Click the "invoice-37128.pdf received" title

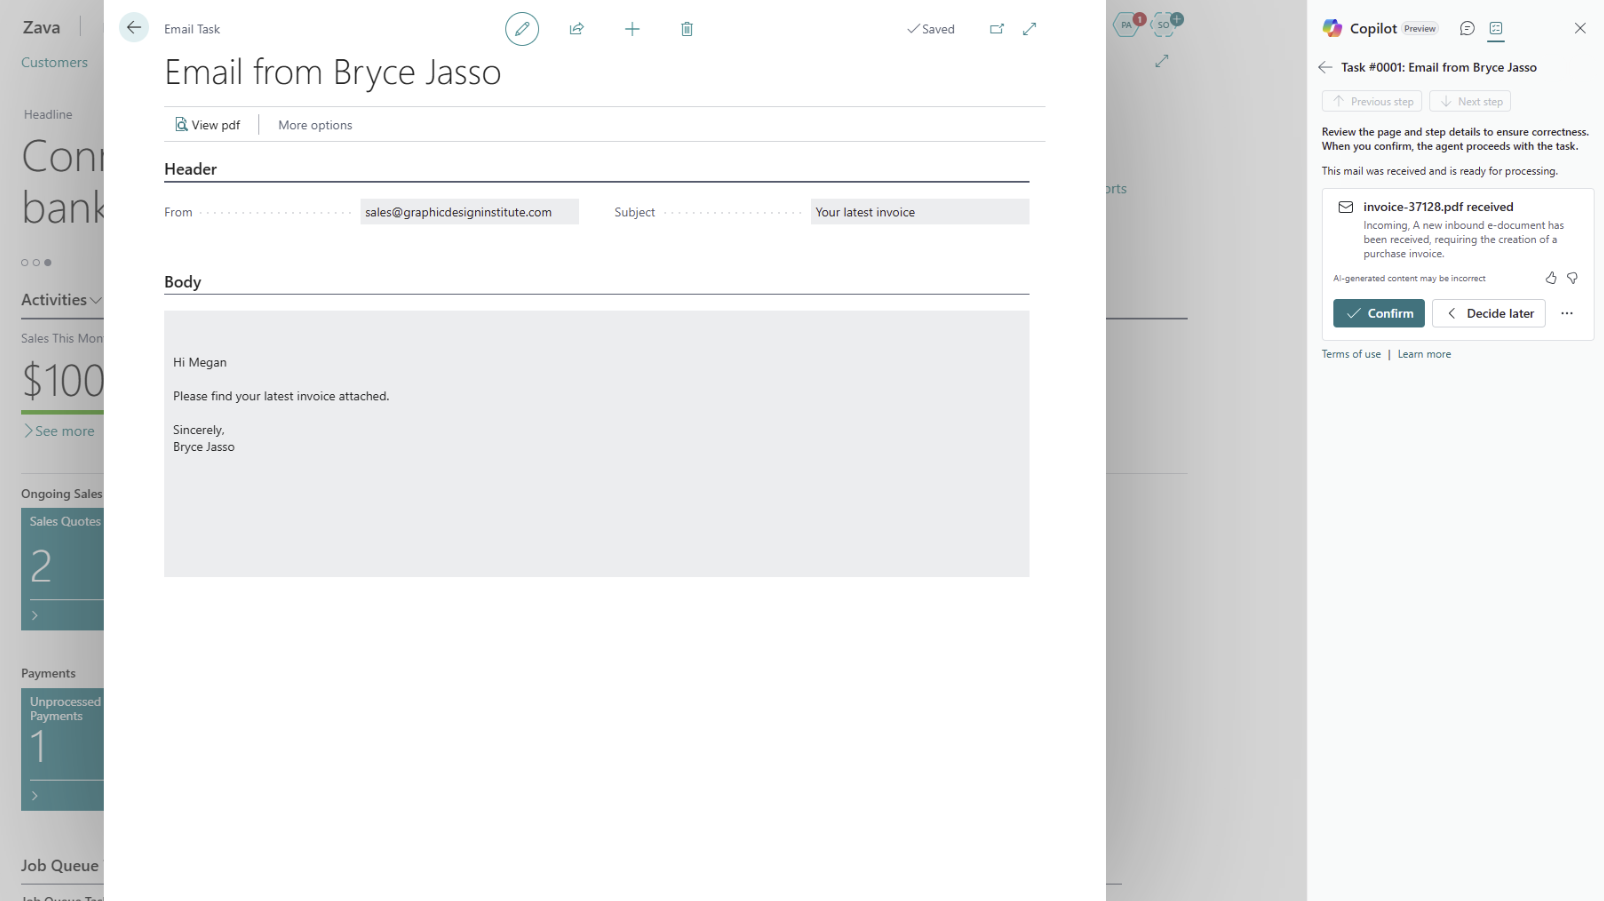click(x=1438, y=207)
